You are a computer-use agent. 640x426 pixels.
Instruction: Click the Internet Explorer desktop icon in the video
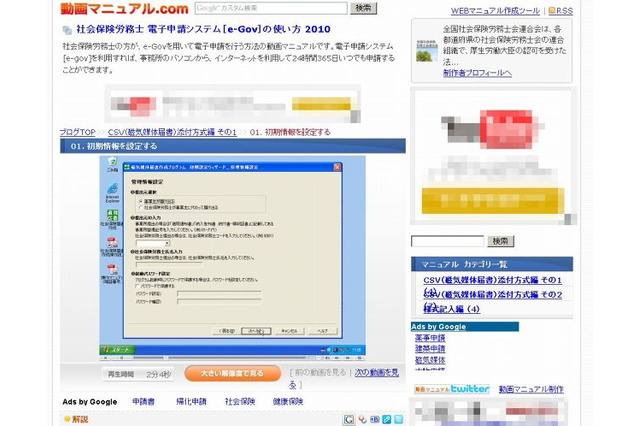tap(112, 189)
